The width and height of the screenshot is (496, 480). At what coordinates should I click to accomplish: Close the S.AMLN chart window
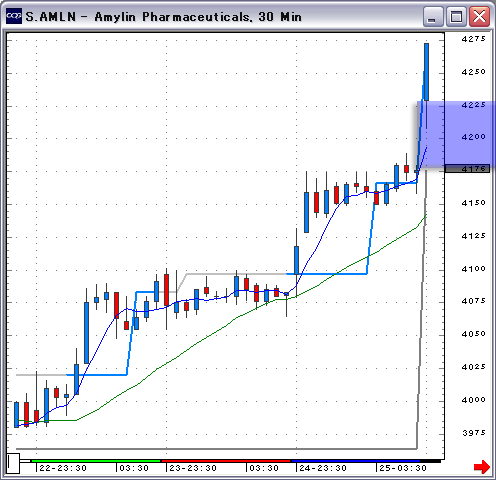[x=479, y=16]
